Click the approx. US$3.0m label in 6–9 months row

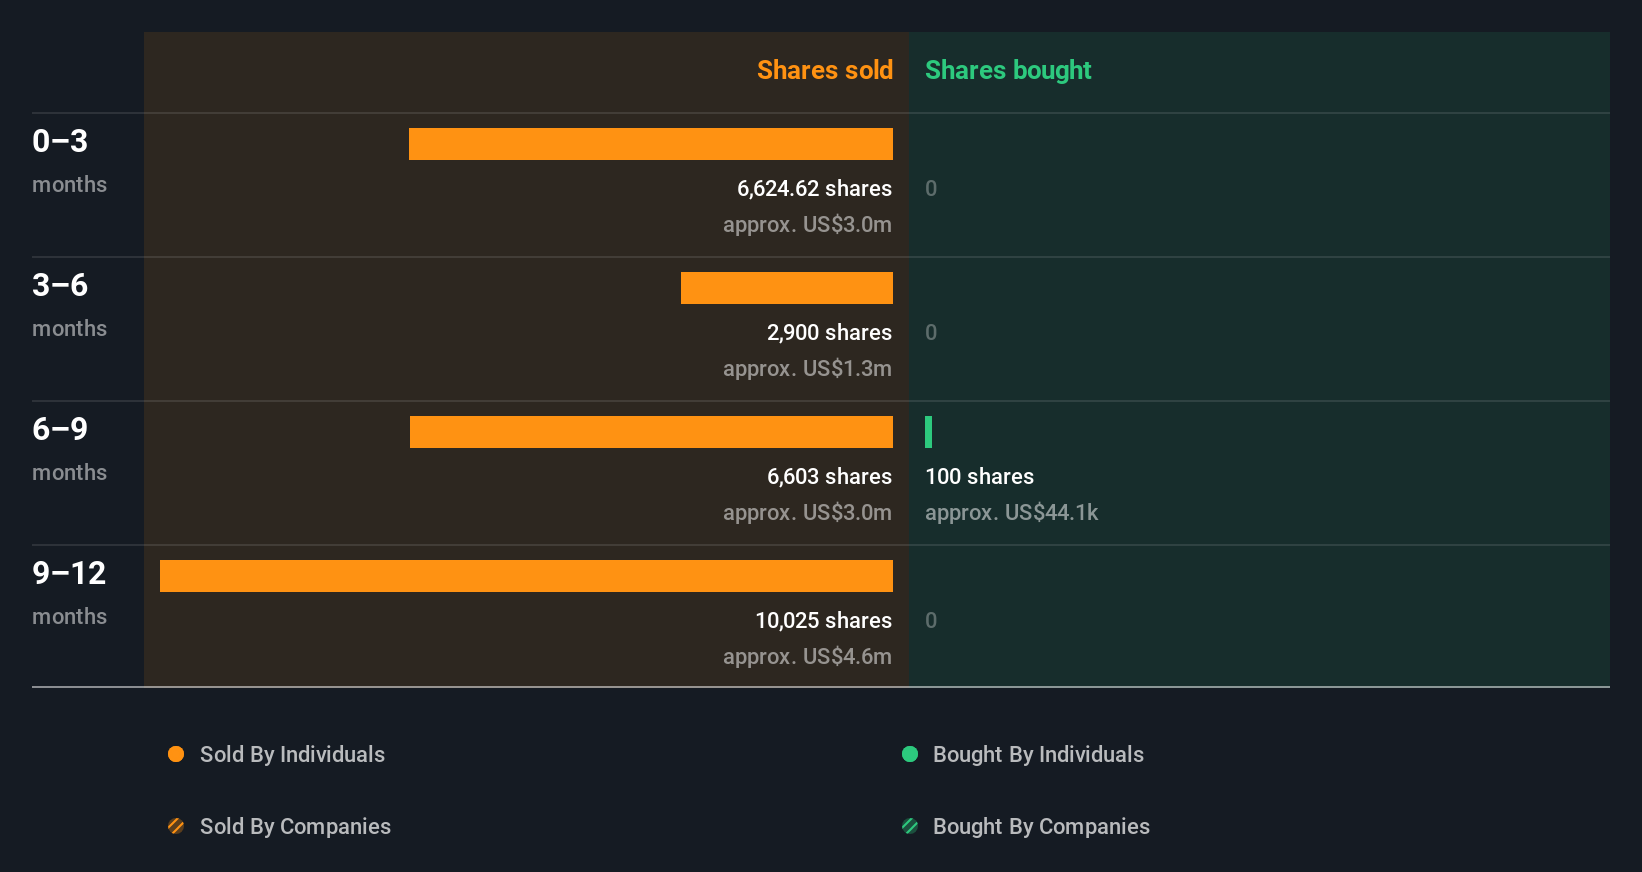pyautogui.click(x=807, y=513)
